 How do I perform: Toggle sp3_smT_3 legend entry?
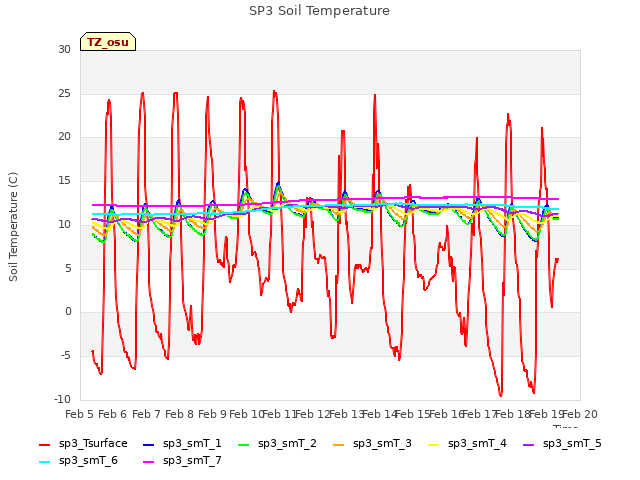coord(372,444)
